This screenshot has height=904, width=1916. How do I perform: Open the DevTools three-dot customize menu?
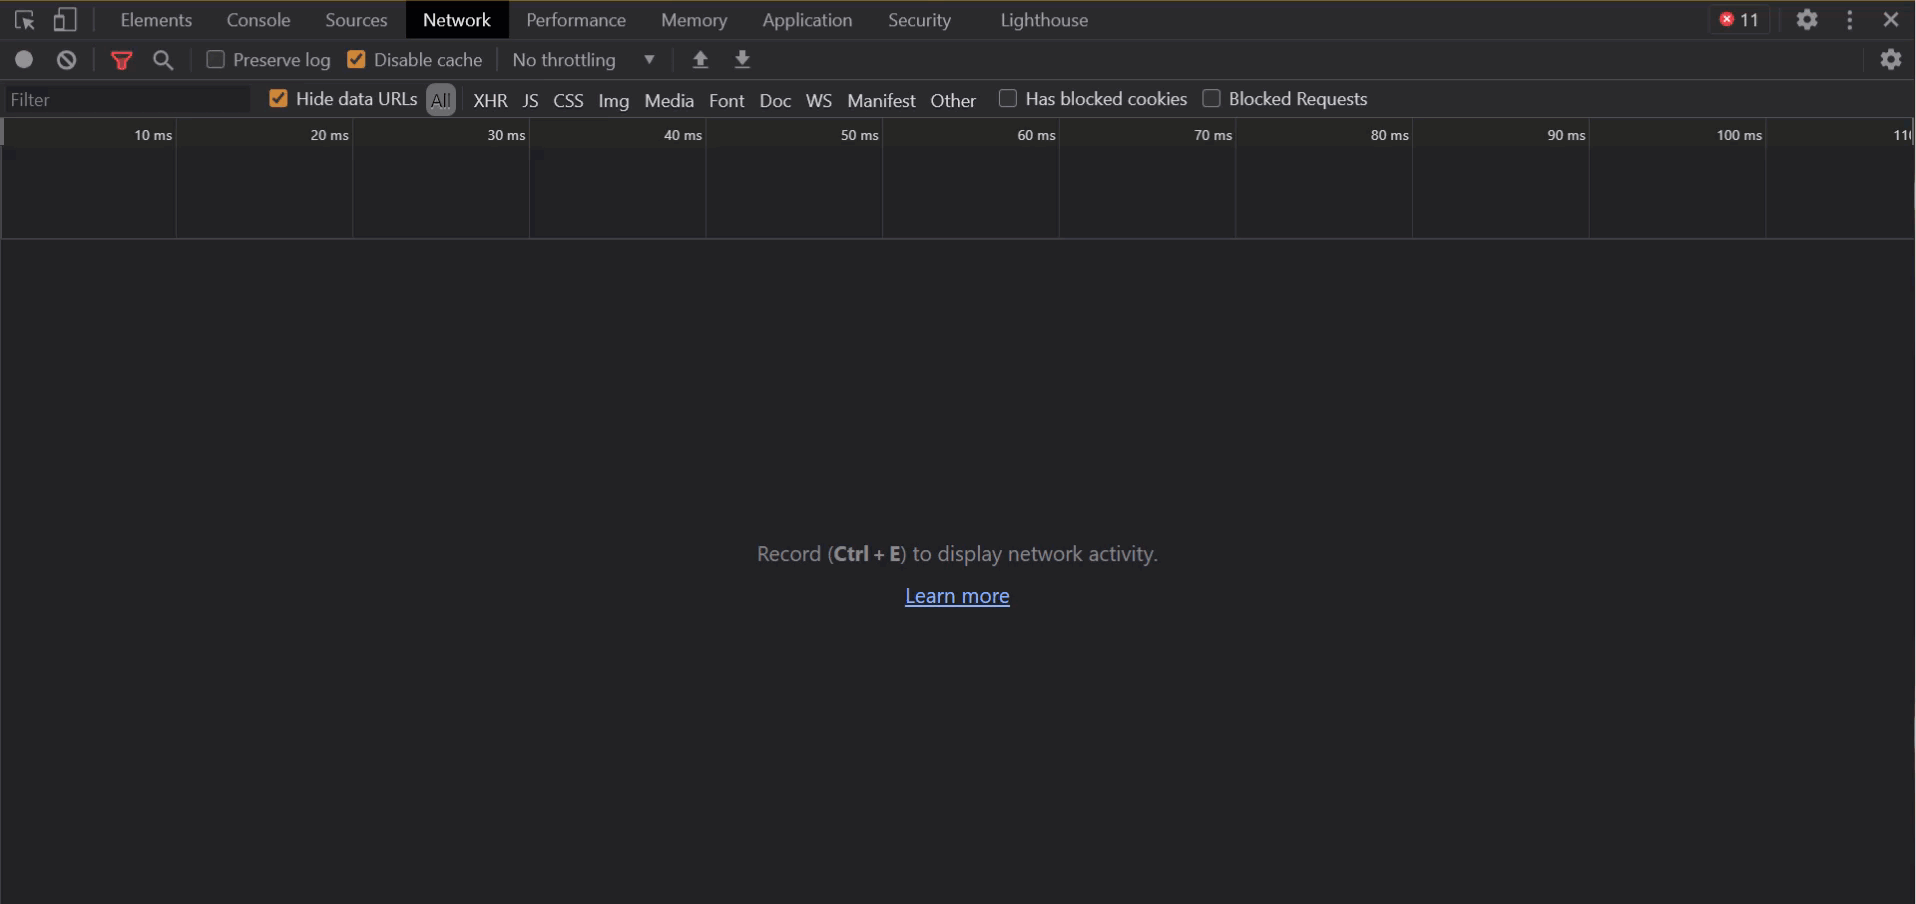click(1849, 20)
